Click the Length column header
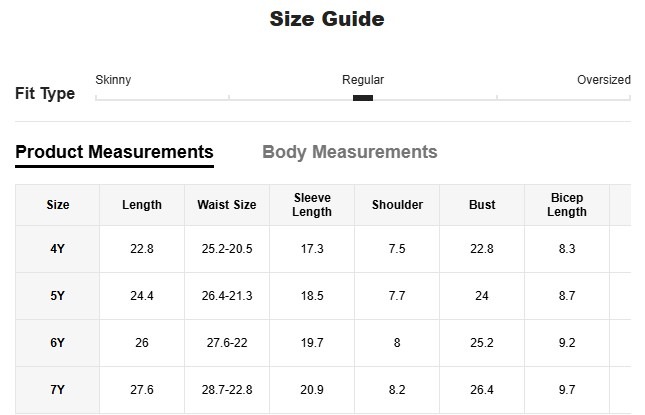This screenshot has width=645, height=415. [142, 205]
